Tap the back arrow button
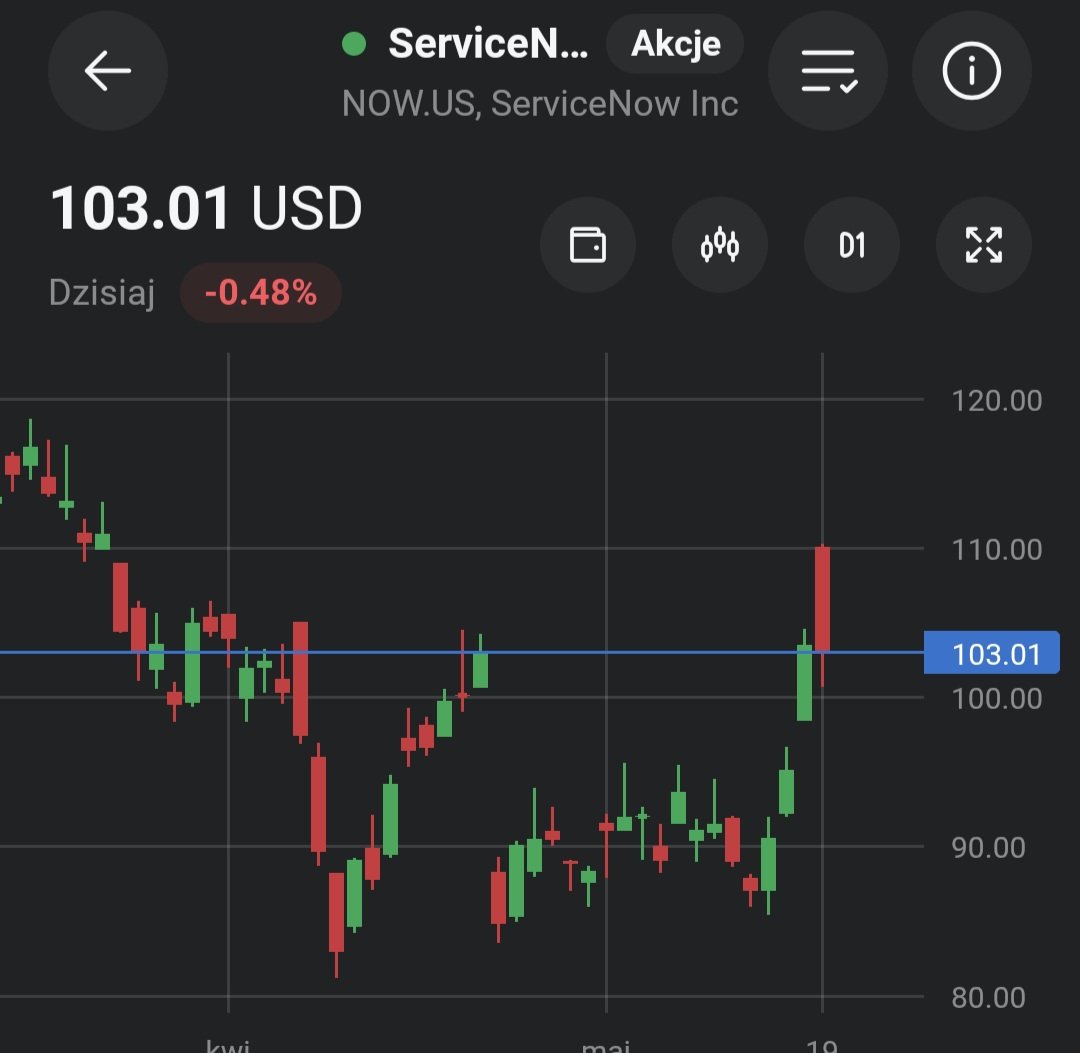The width and height of the screenshot is (1080, 1053). pos(108,70)
